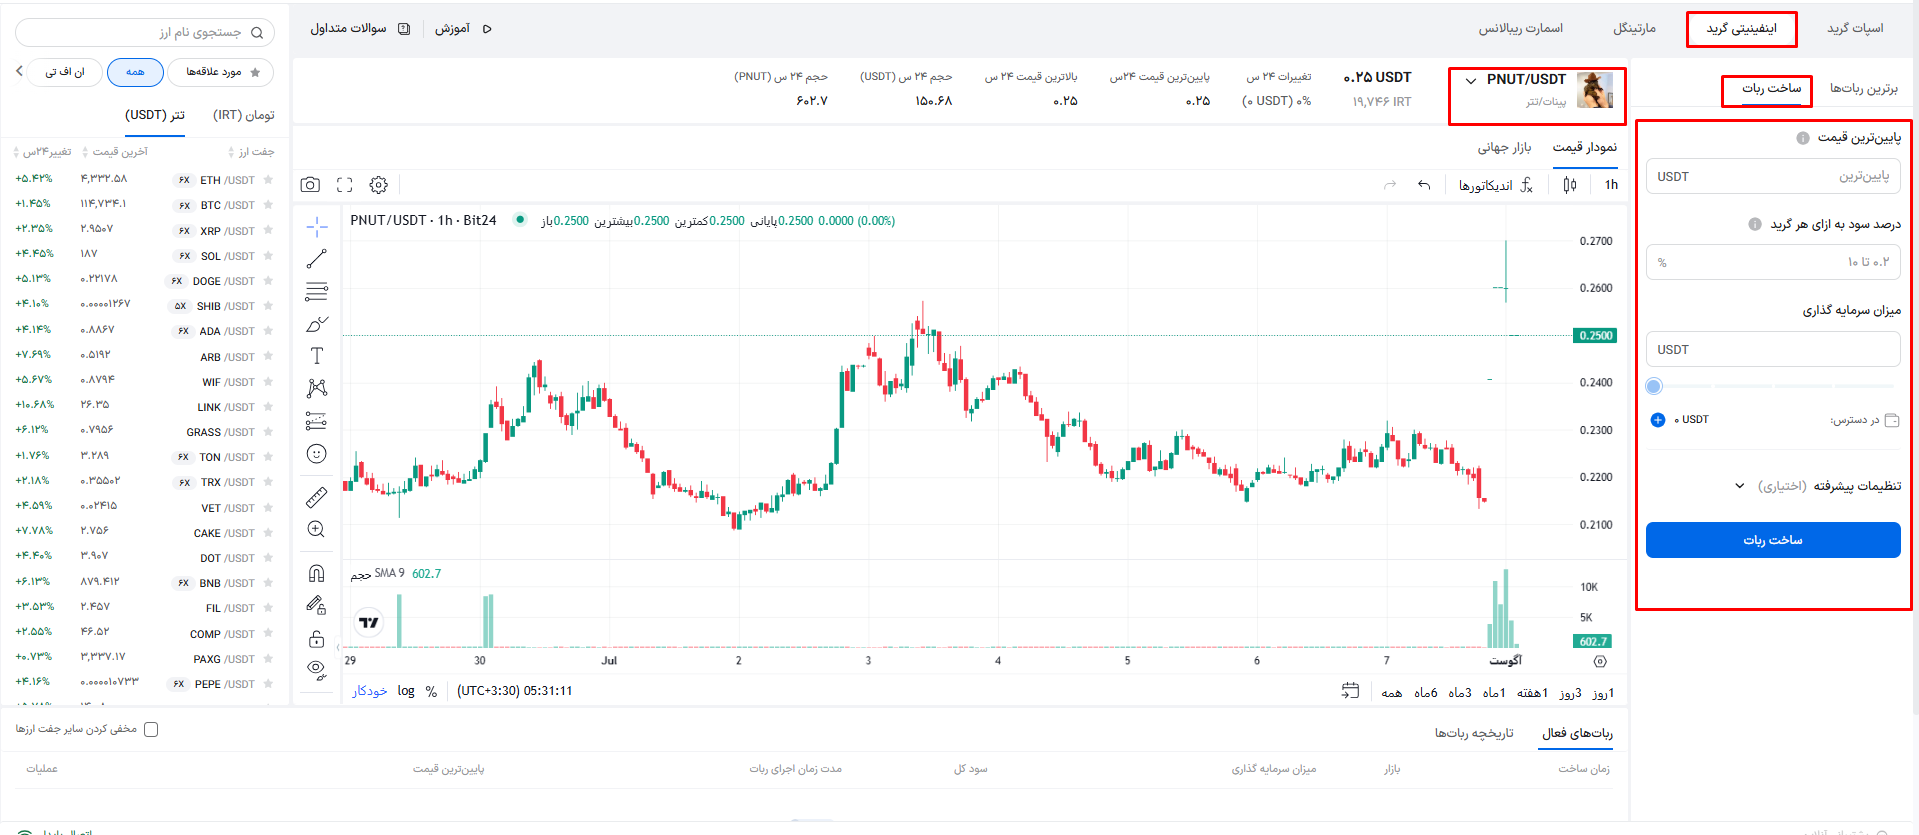Enter fullscreen chart mode
The width and height of the screenshot is (1919, 835).
[x=345, y=185]
